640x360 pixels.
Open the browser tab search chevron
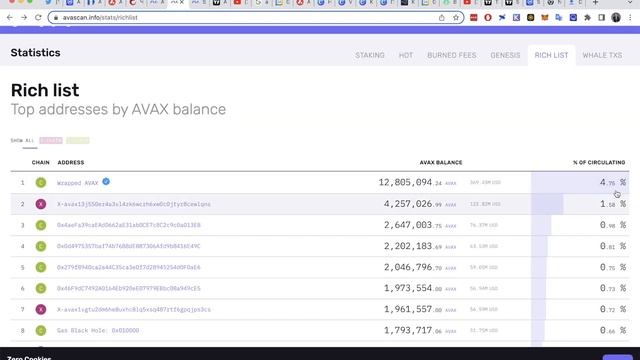click(x=630, y=2)
